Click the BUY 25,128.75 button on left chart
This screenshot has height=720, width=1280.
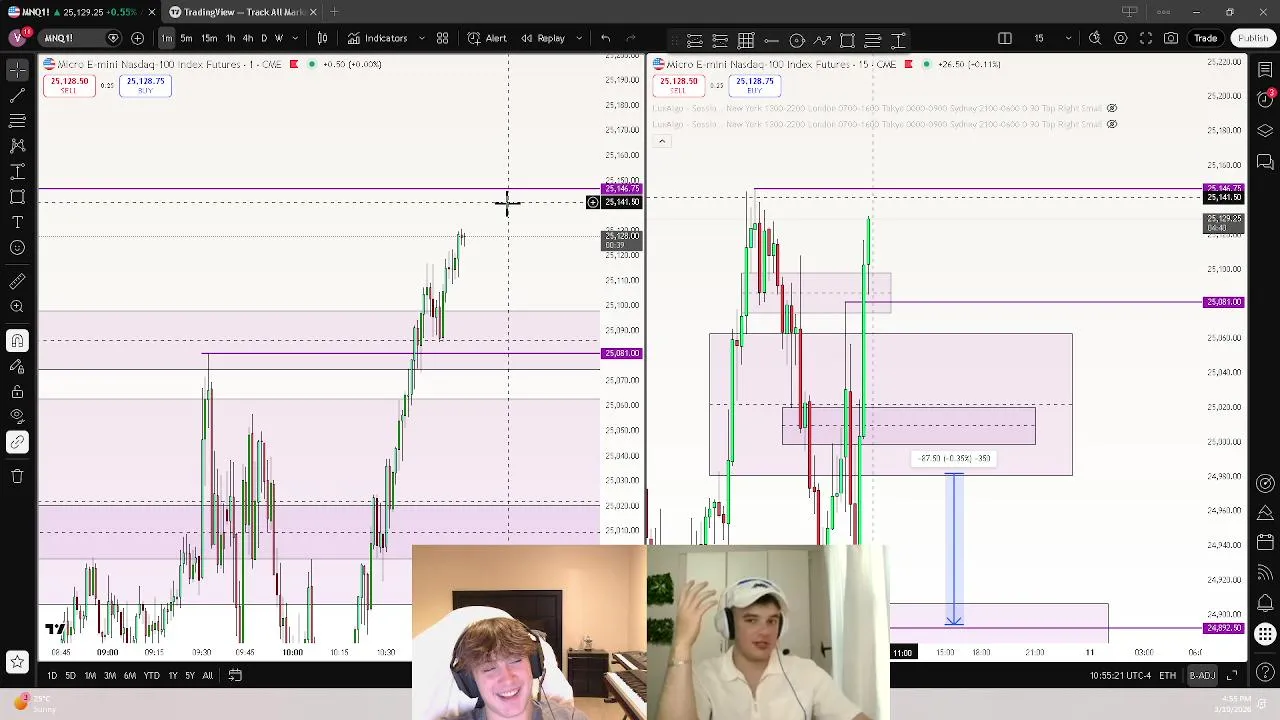click(145, 86)
